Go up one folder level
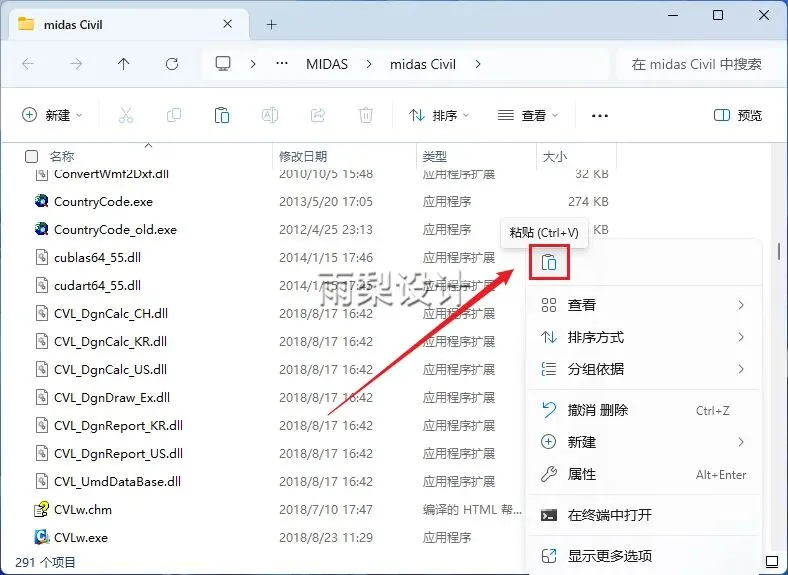This screenshot has height=575, width=788. (x=124, y=64)
